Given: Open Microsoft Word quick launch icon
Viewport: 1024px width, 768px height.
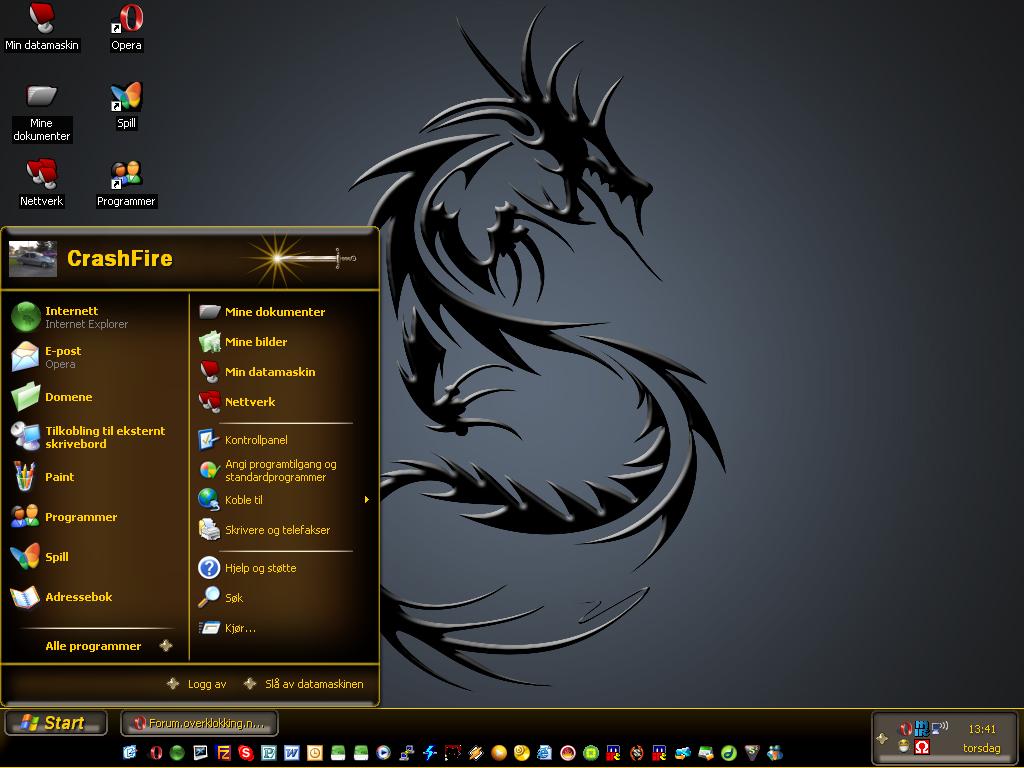Looking at the screenshot, I should pyautogui.click(x=292, y=753).
